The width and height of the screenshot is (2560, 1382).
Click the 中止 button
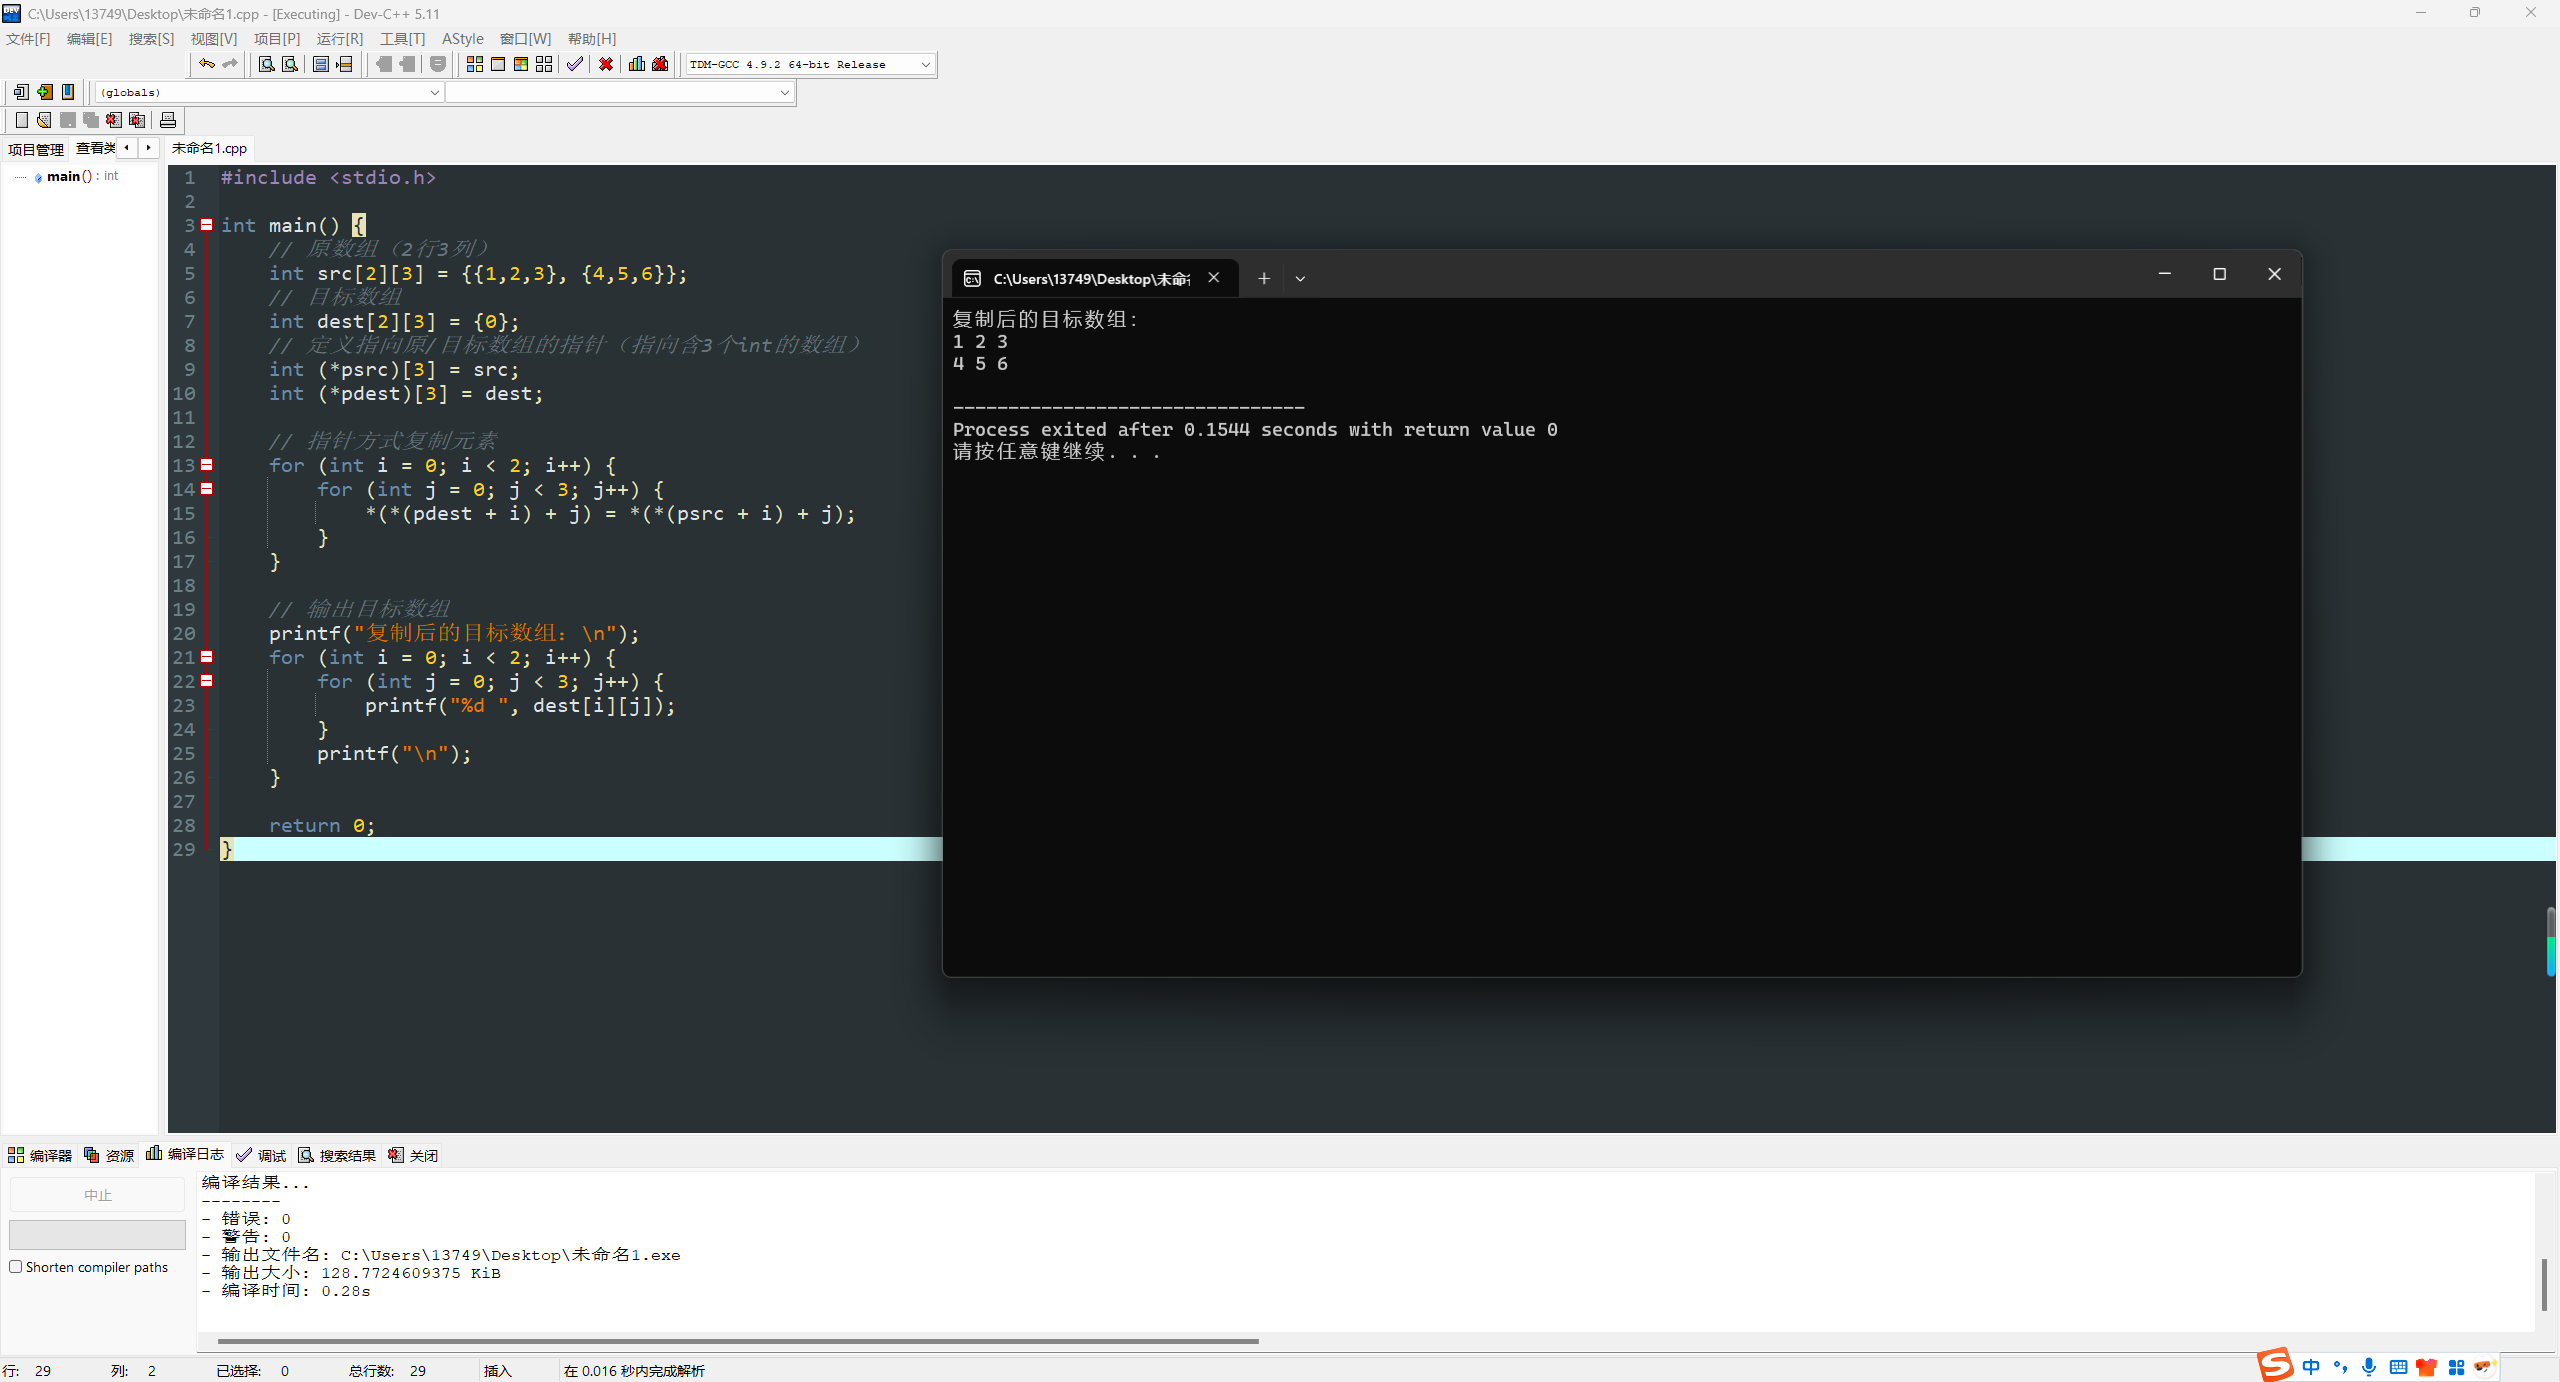97,1195
